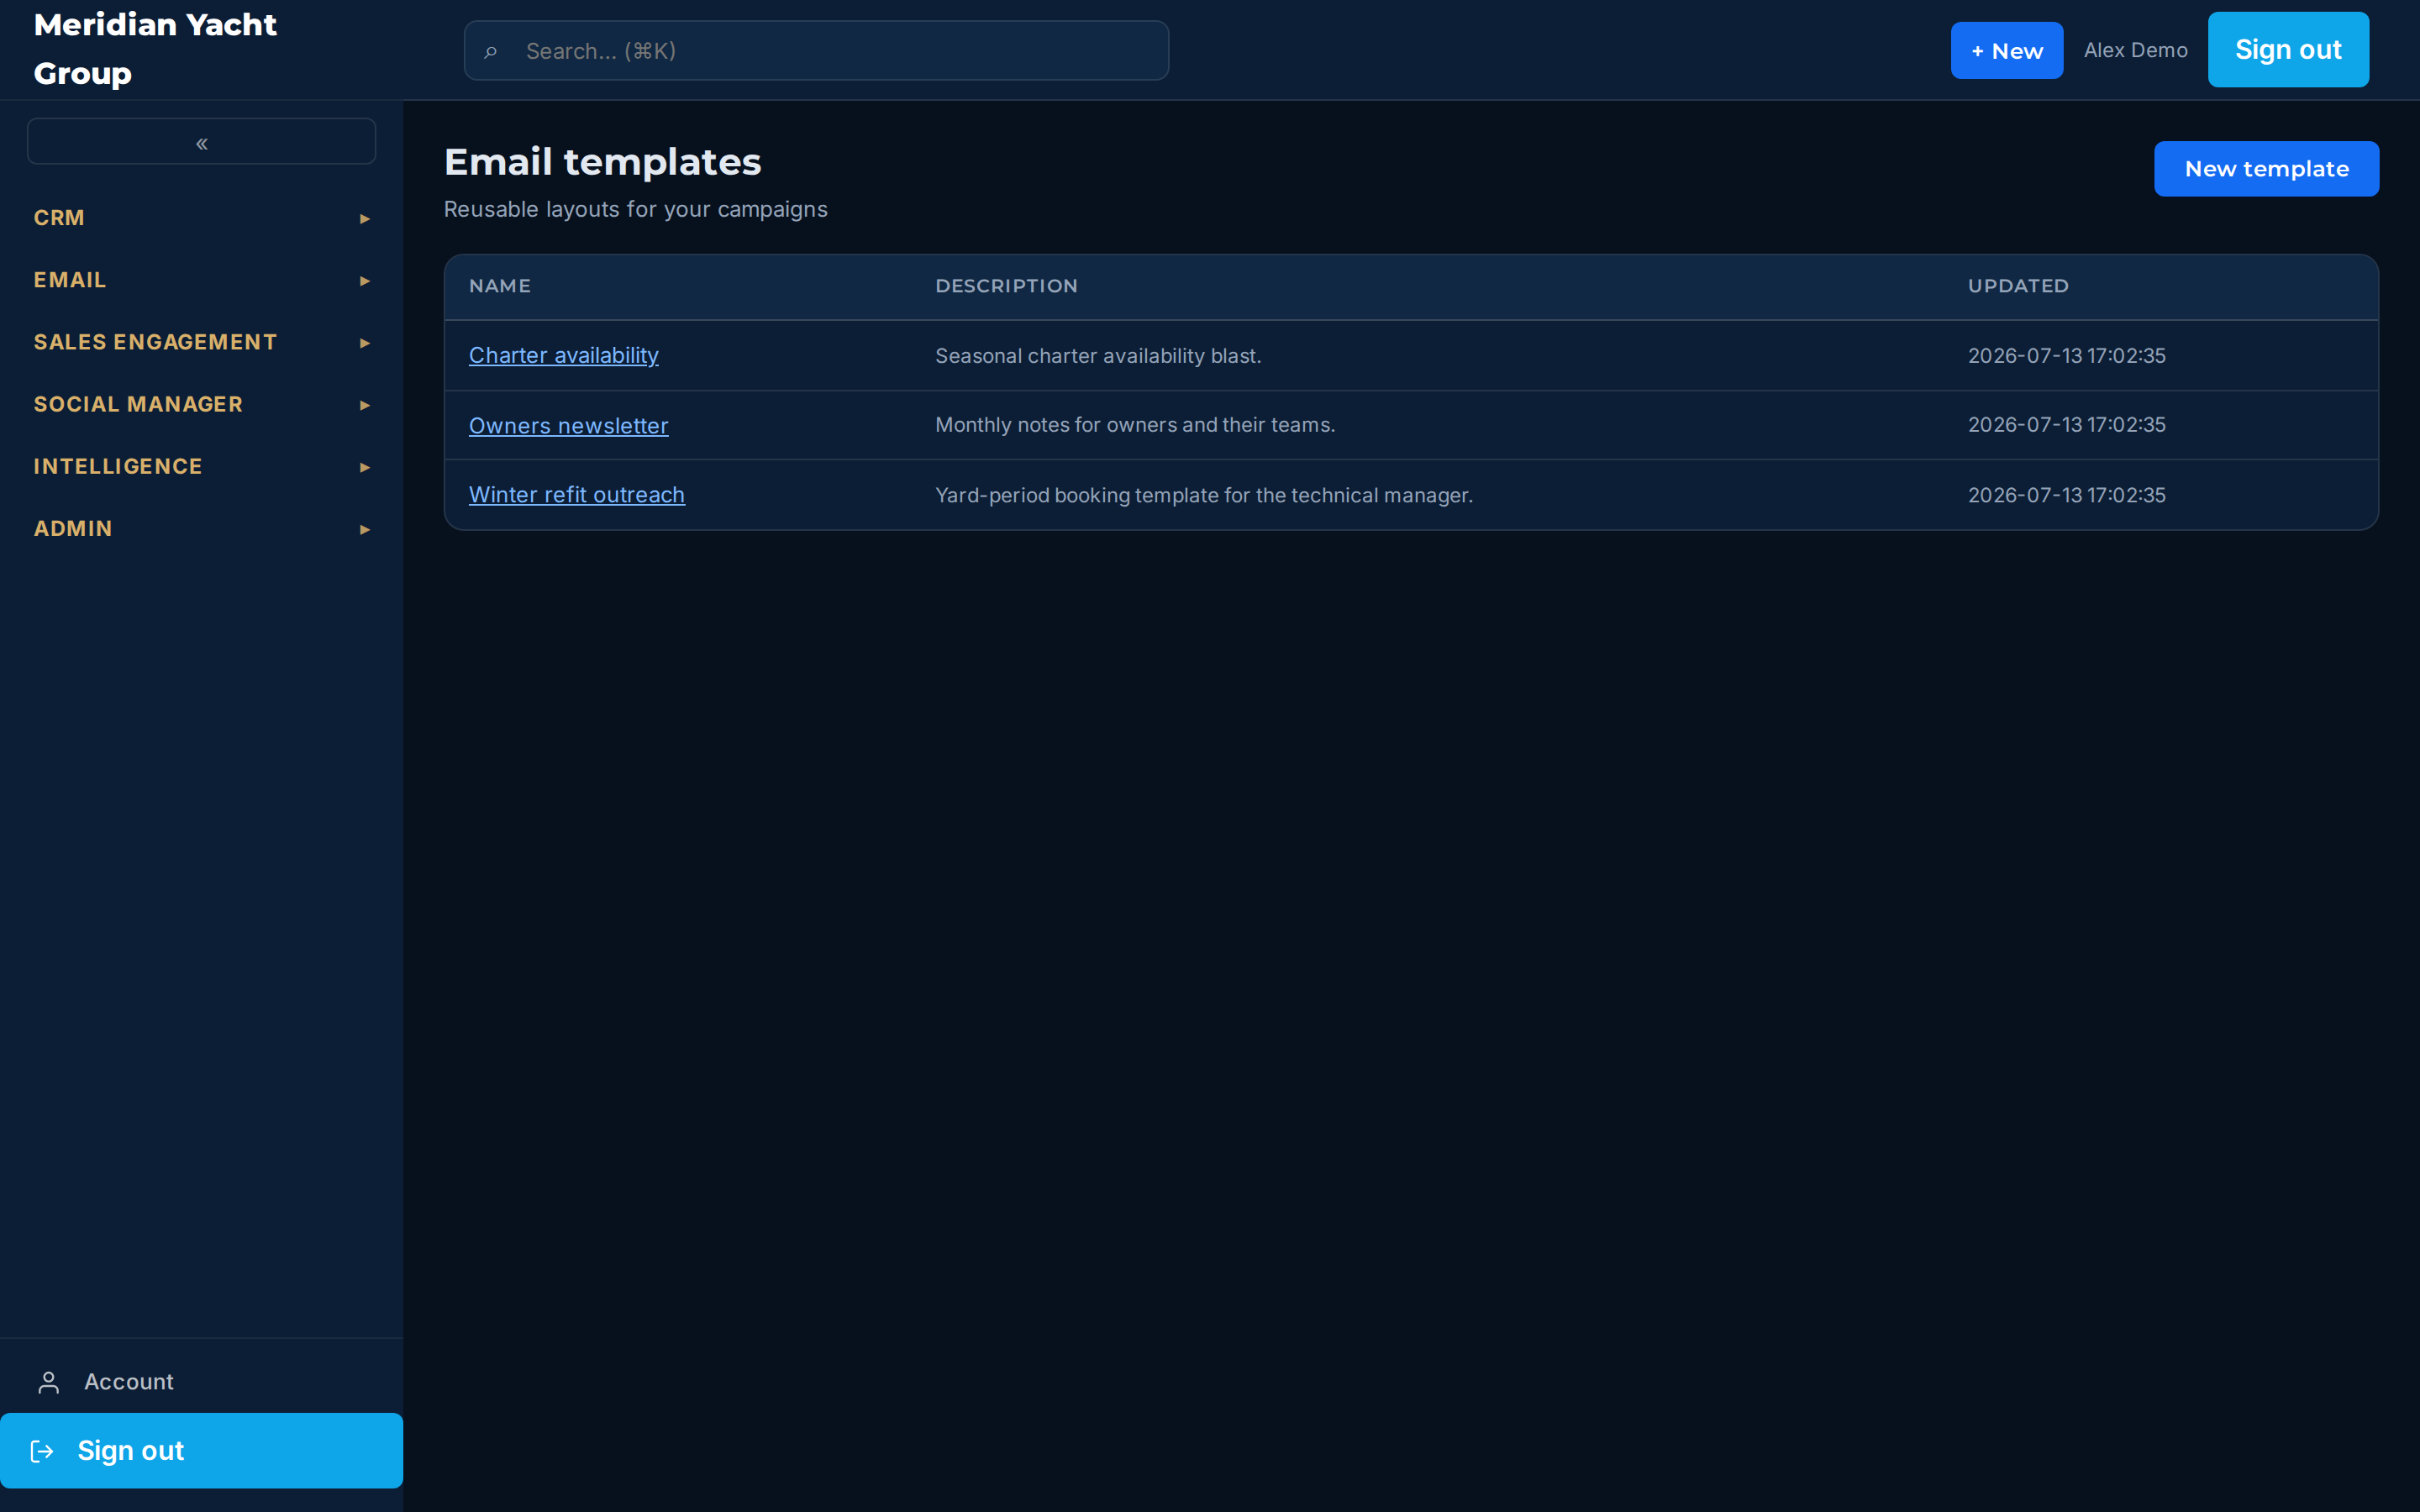This screenshot has width=2420, height=1512.
Task: Open the Winter refit outreach template
Action: click(x=577, y=495)
